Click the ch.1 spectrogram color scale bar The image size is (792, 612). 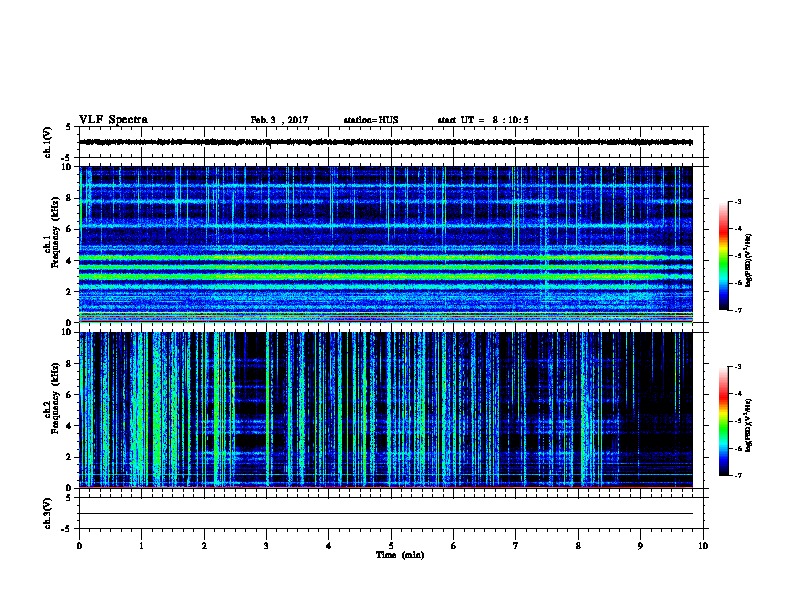click(x=723, y=256)
